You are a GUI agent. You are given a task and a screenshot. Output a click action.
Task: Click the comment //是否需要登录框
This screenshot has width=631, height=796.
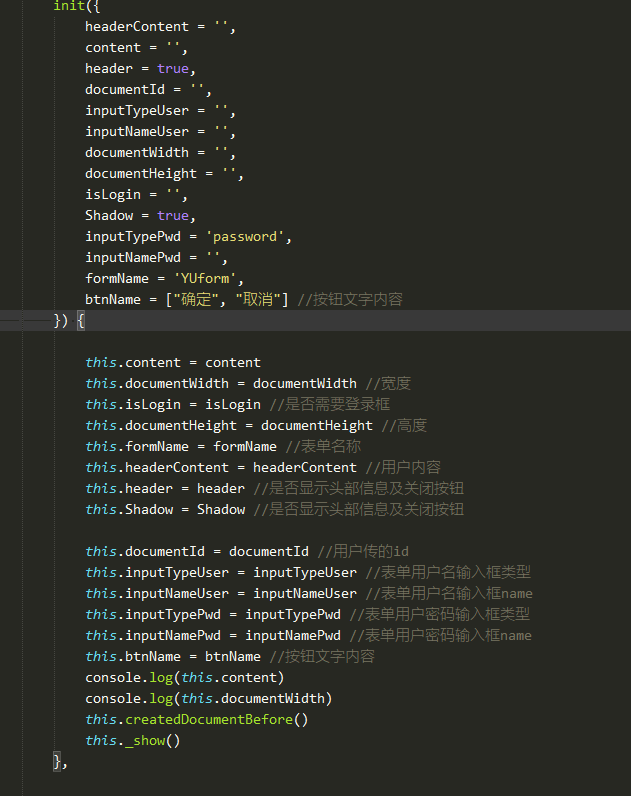tap(330, 405)
